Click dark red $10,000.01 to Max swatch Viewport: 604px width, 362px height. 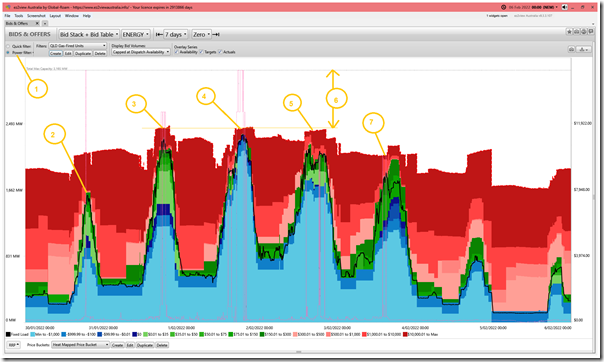405,334
